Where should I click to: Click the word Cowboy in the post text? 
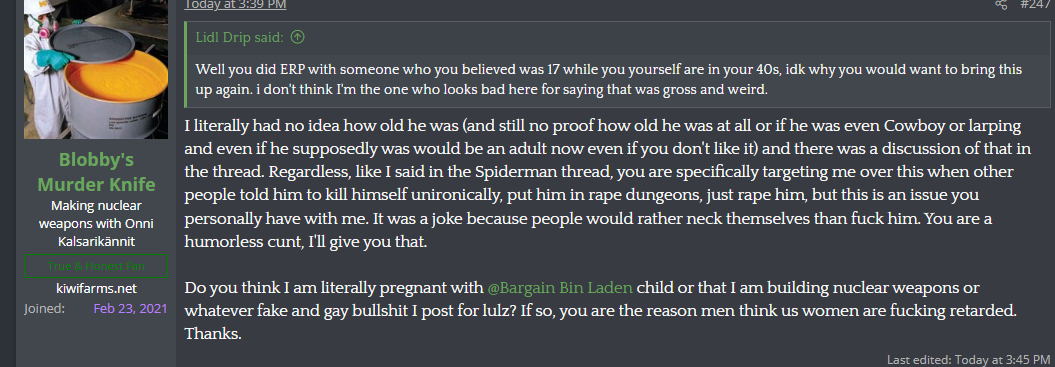coord(909,127)
